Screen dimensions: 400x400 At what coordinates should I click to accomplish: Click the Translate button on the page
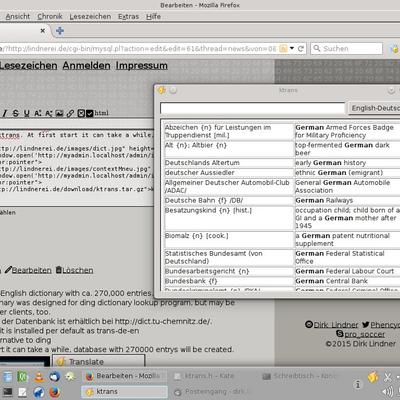(98, 361)
